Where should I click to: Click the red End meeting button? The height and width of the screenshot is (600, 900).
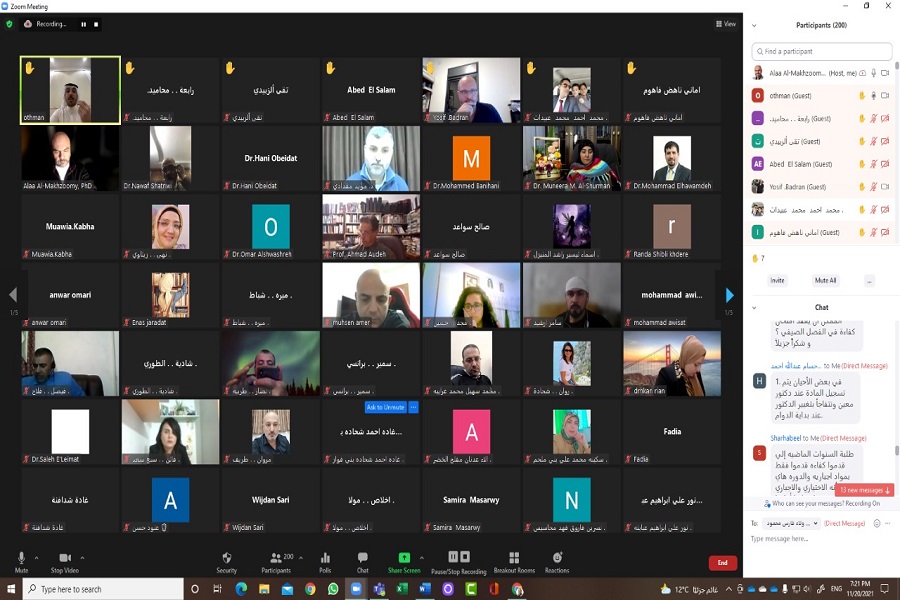[x=723, y=563]
